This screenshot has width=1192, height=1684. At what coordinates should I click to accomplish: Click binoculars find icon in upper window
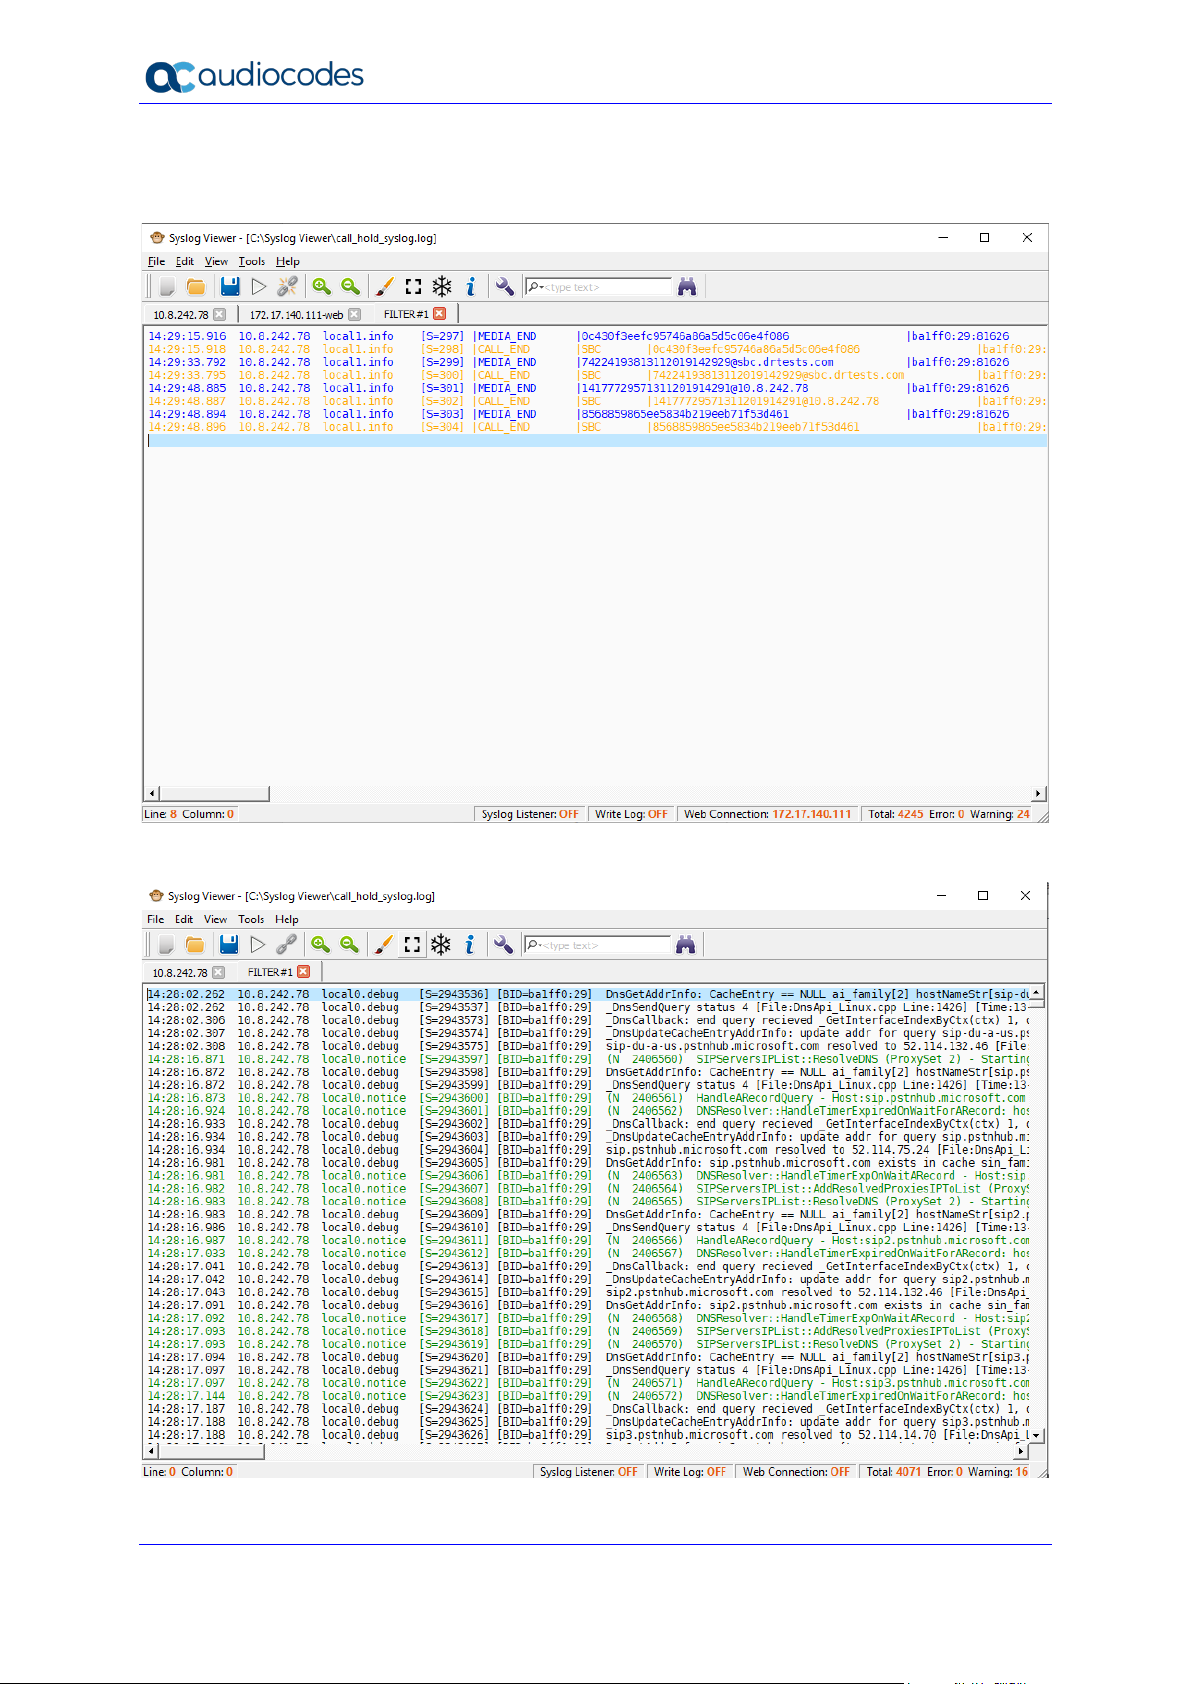687,287
